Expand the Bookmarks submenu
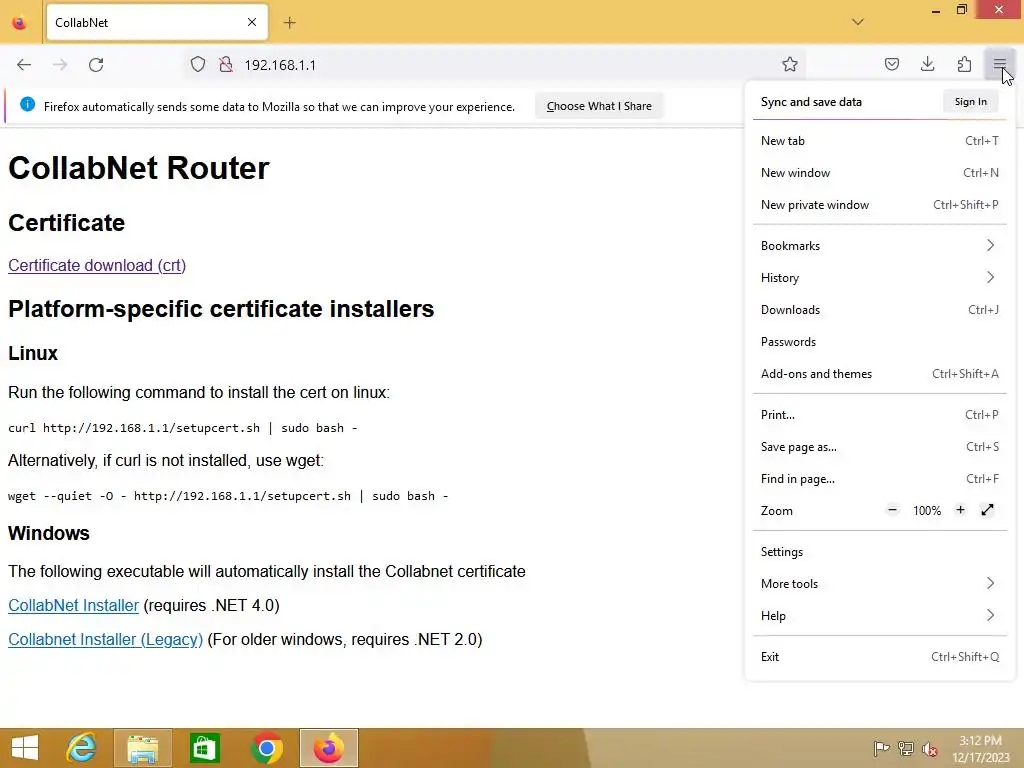 coord(880,246)
